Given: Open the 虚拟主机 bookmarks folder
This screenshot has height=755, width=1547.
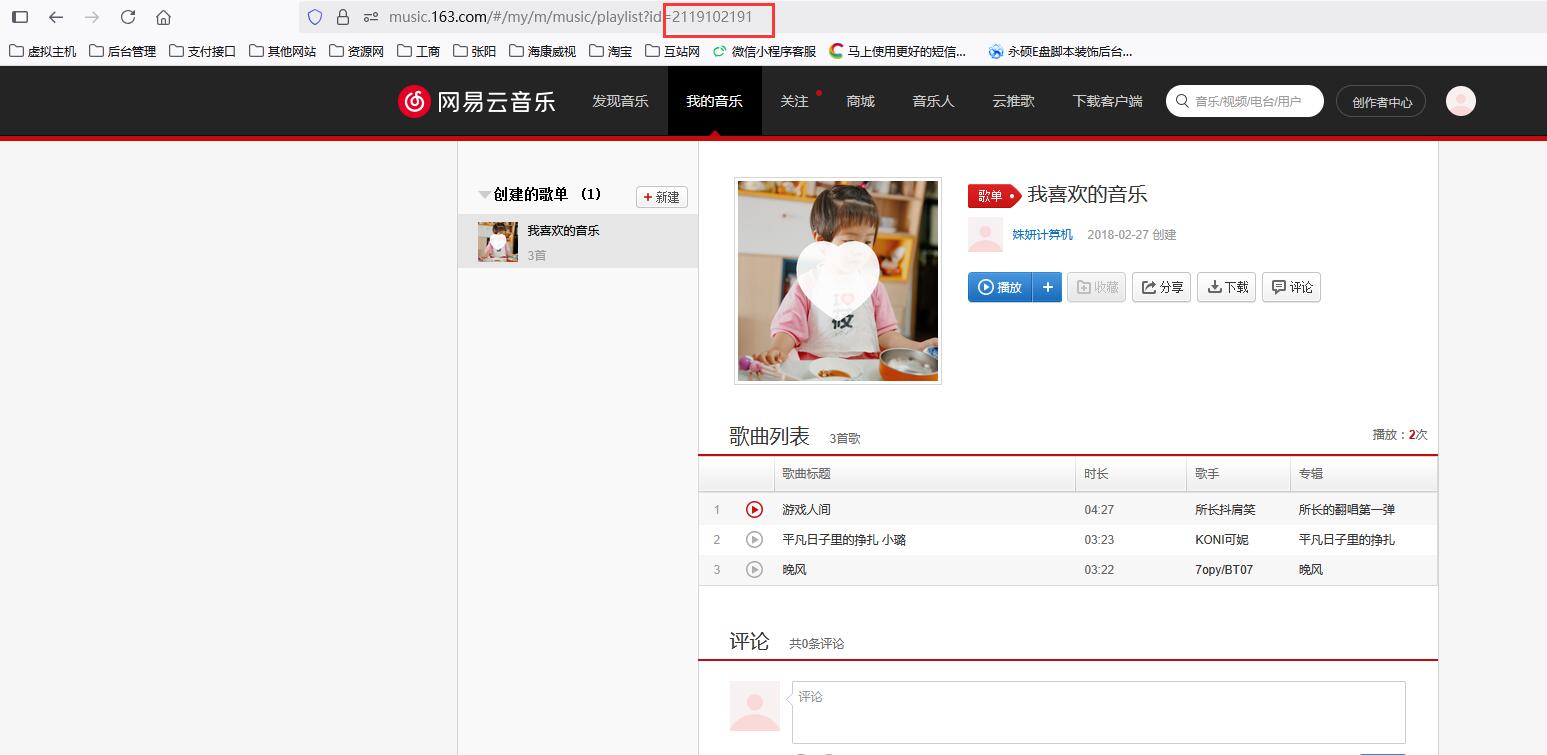Looking at the screenshot, I should 43,51.
